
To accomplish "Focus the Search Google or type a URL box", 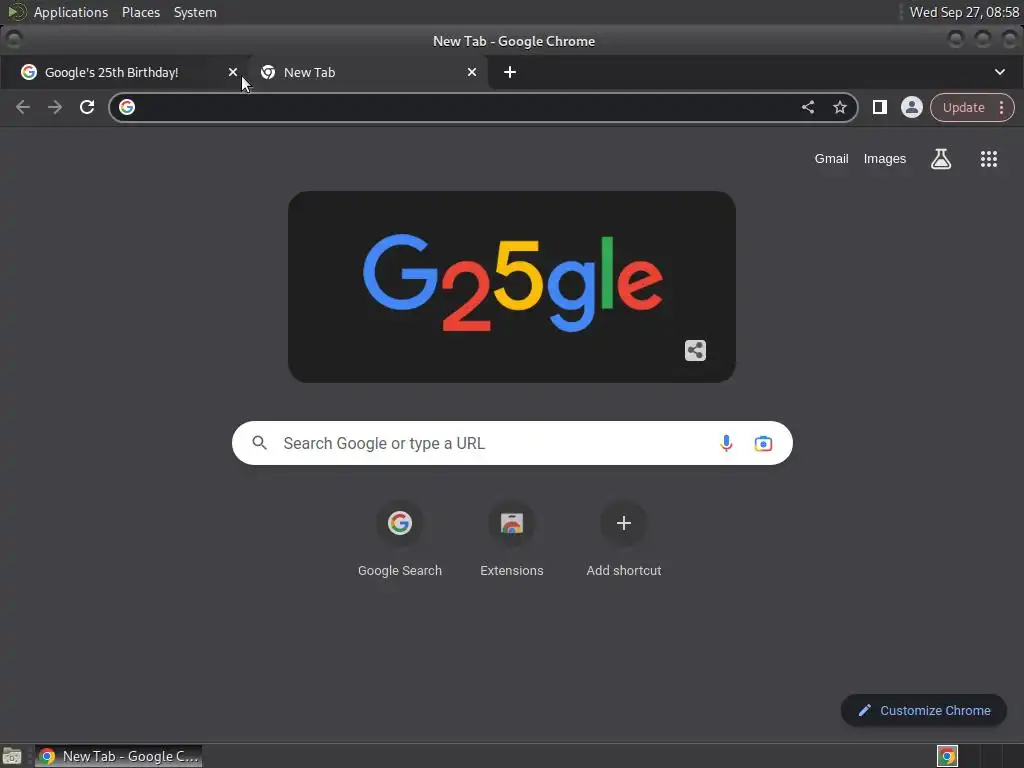I will [512, 443].
